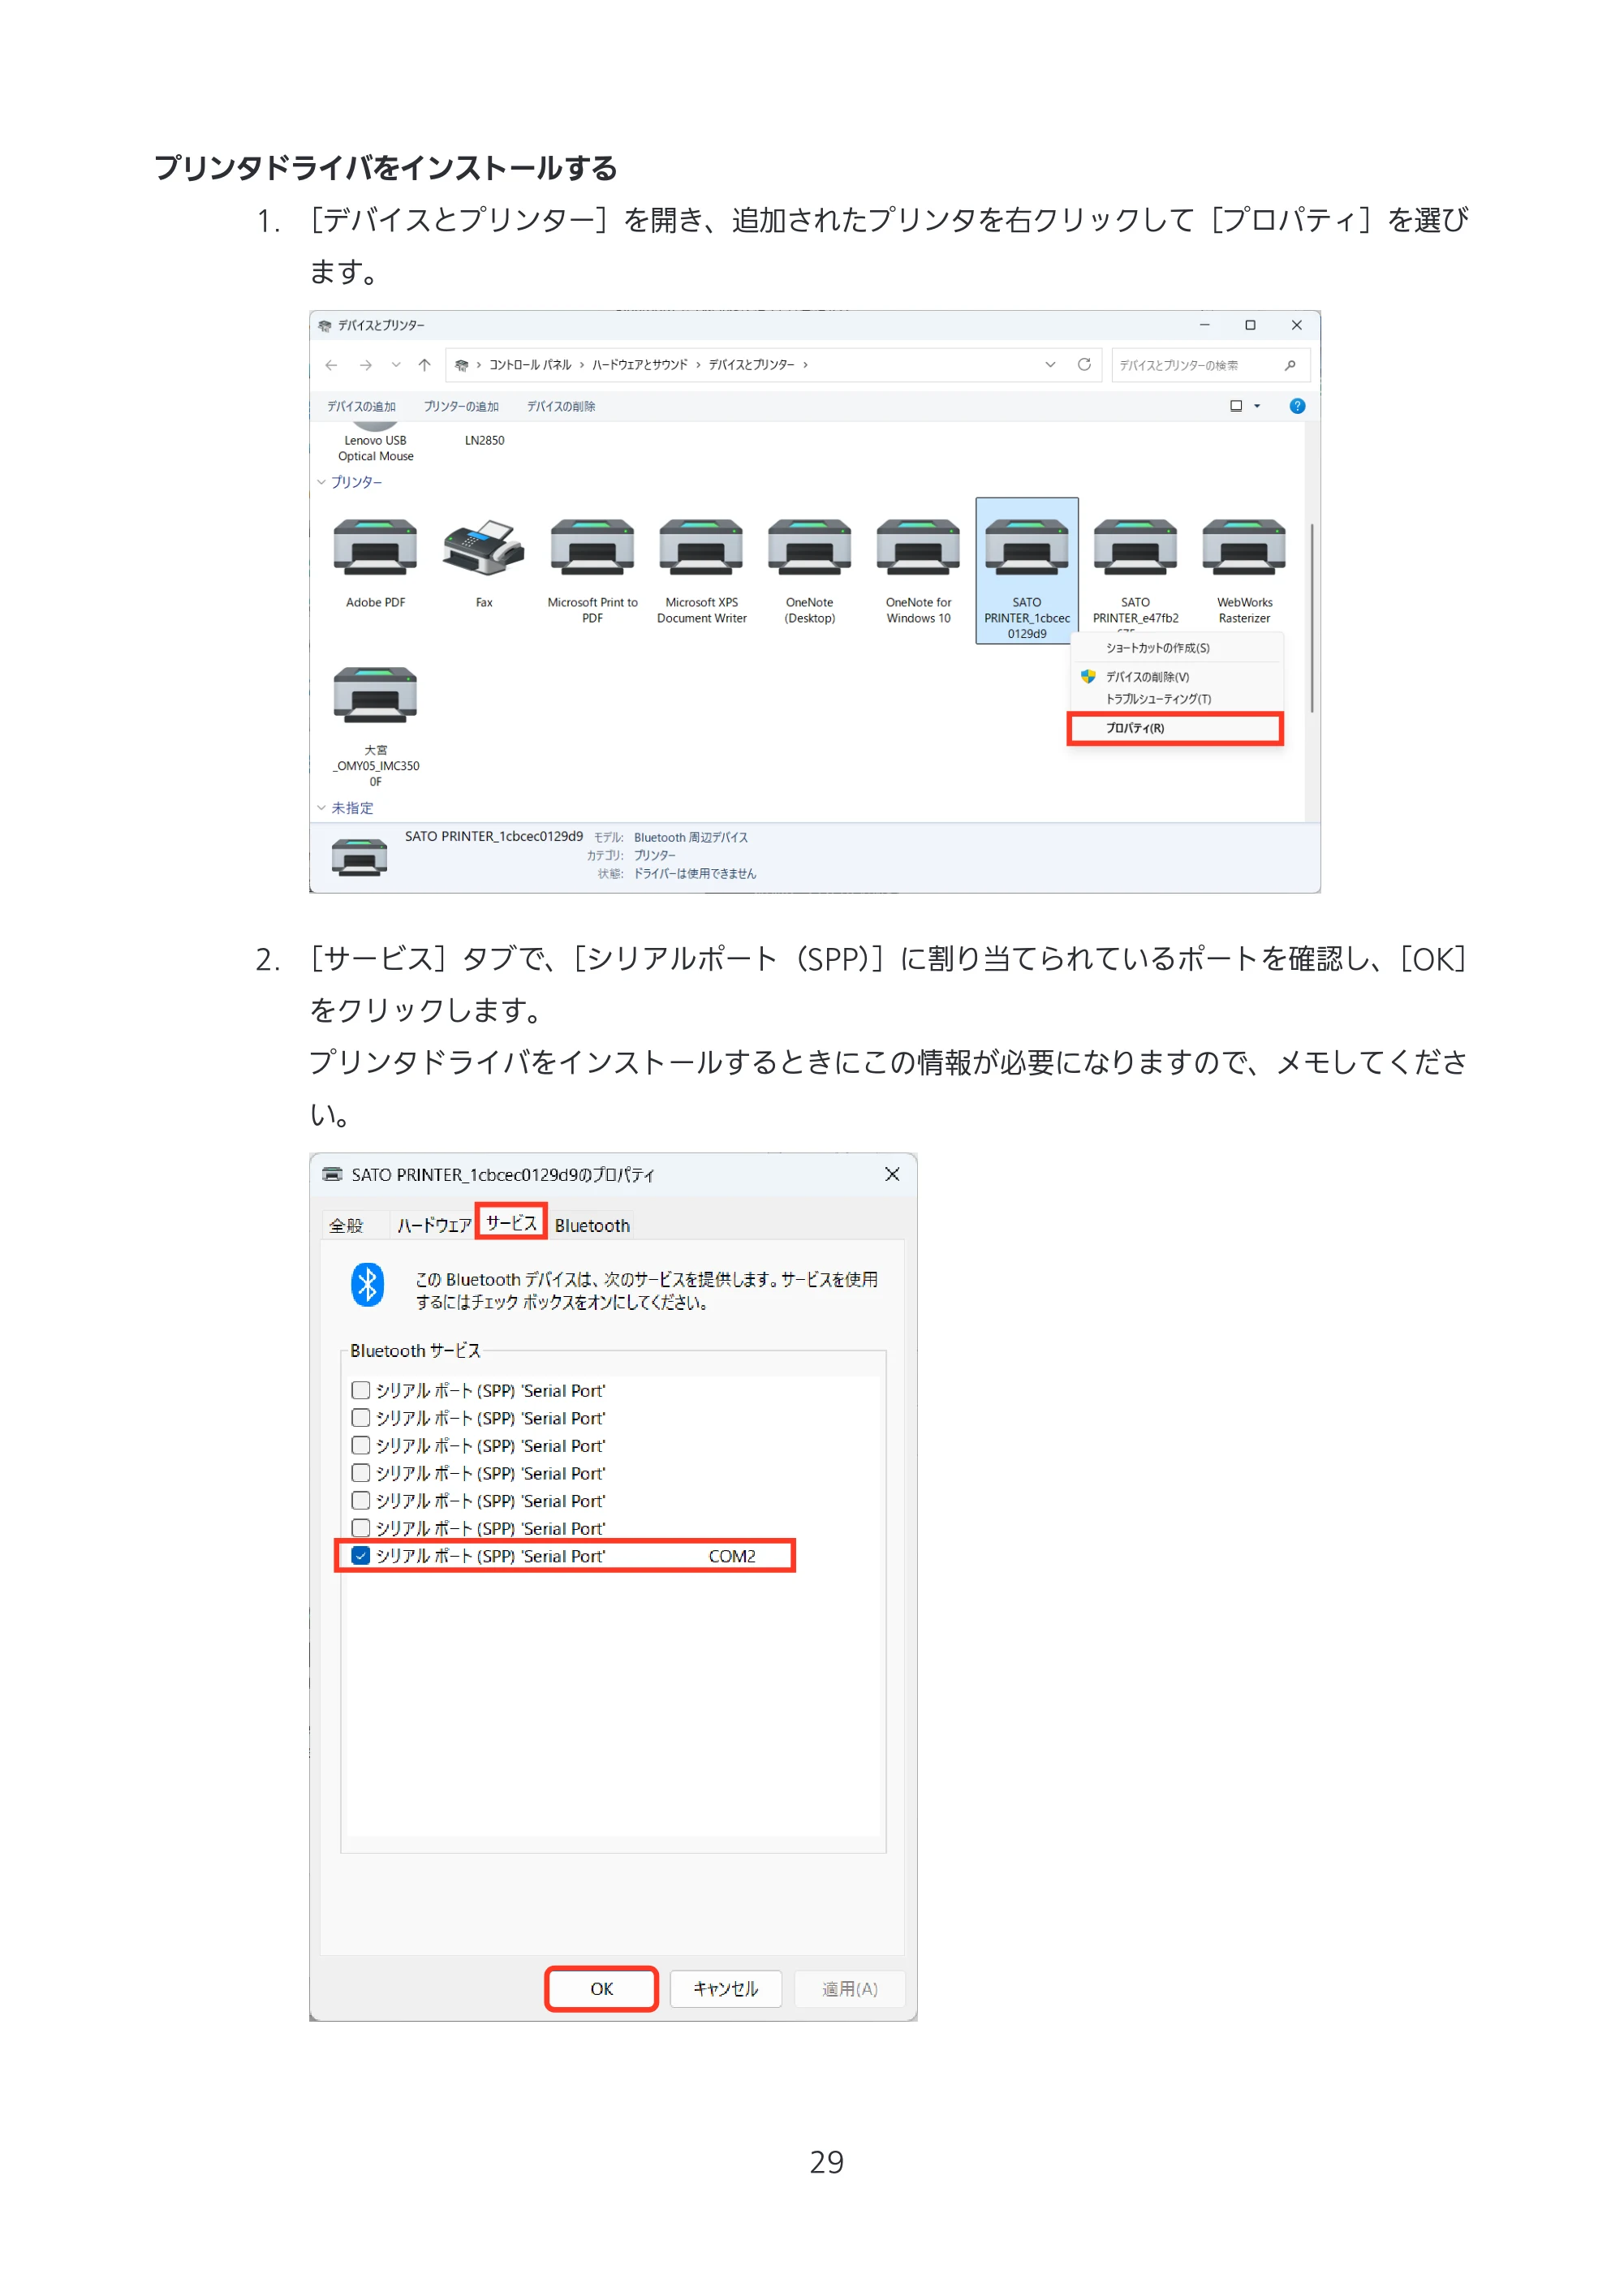Open the recent locations dropdown arrow
Viewport: 1624px width, 2296px height.
click(x=396, y=365)
